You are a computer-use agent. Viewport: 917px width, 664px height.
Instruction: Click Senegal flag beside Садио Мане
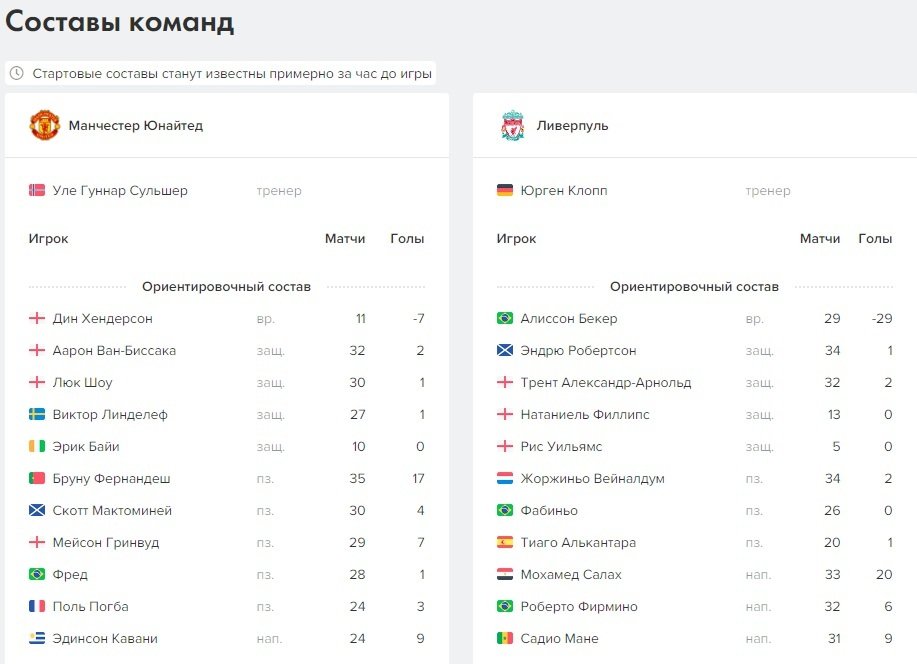pos(505,638)
